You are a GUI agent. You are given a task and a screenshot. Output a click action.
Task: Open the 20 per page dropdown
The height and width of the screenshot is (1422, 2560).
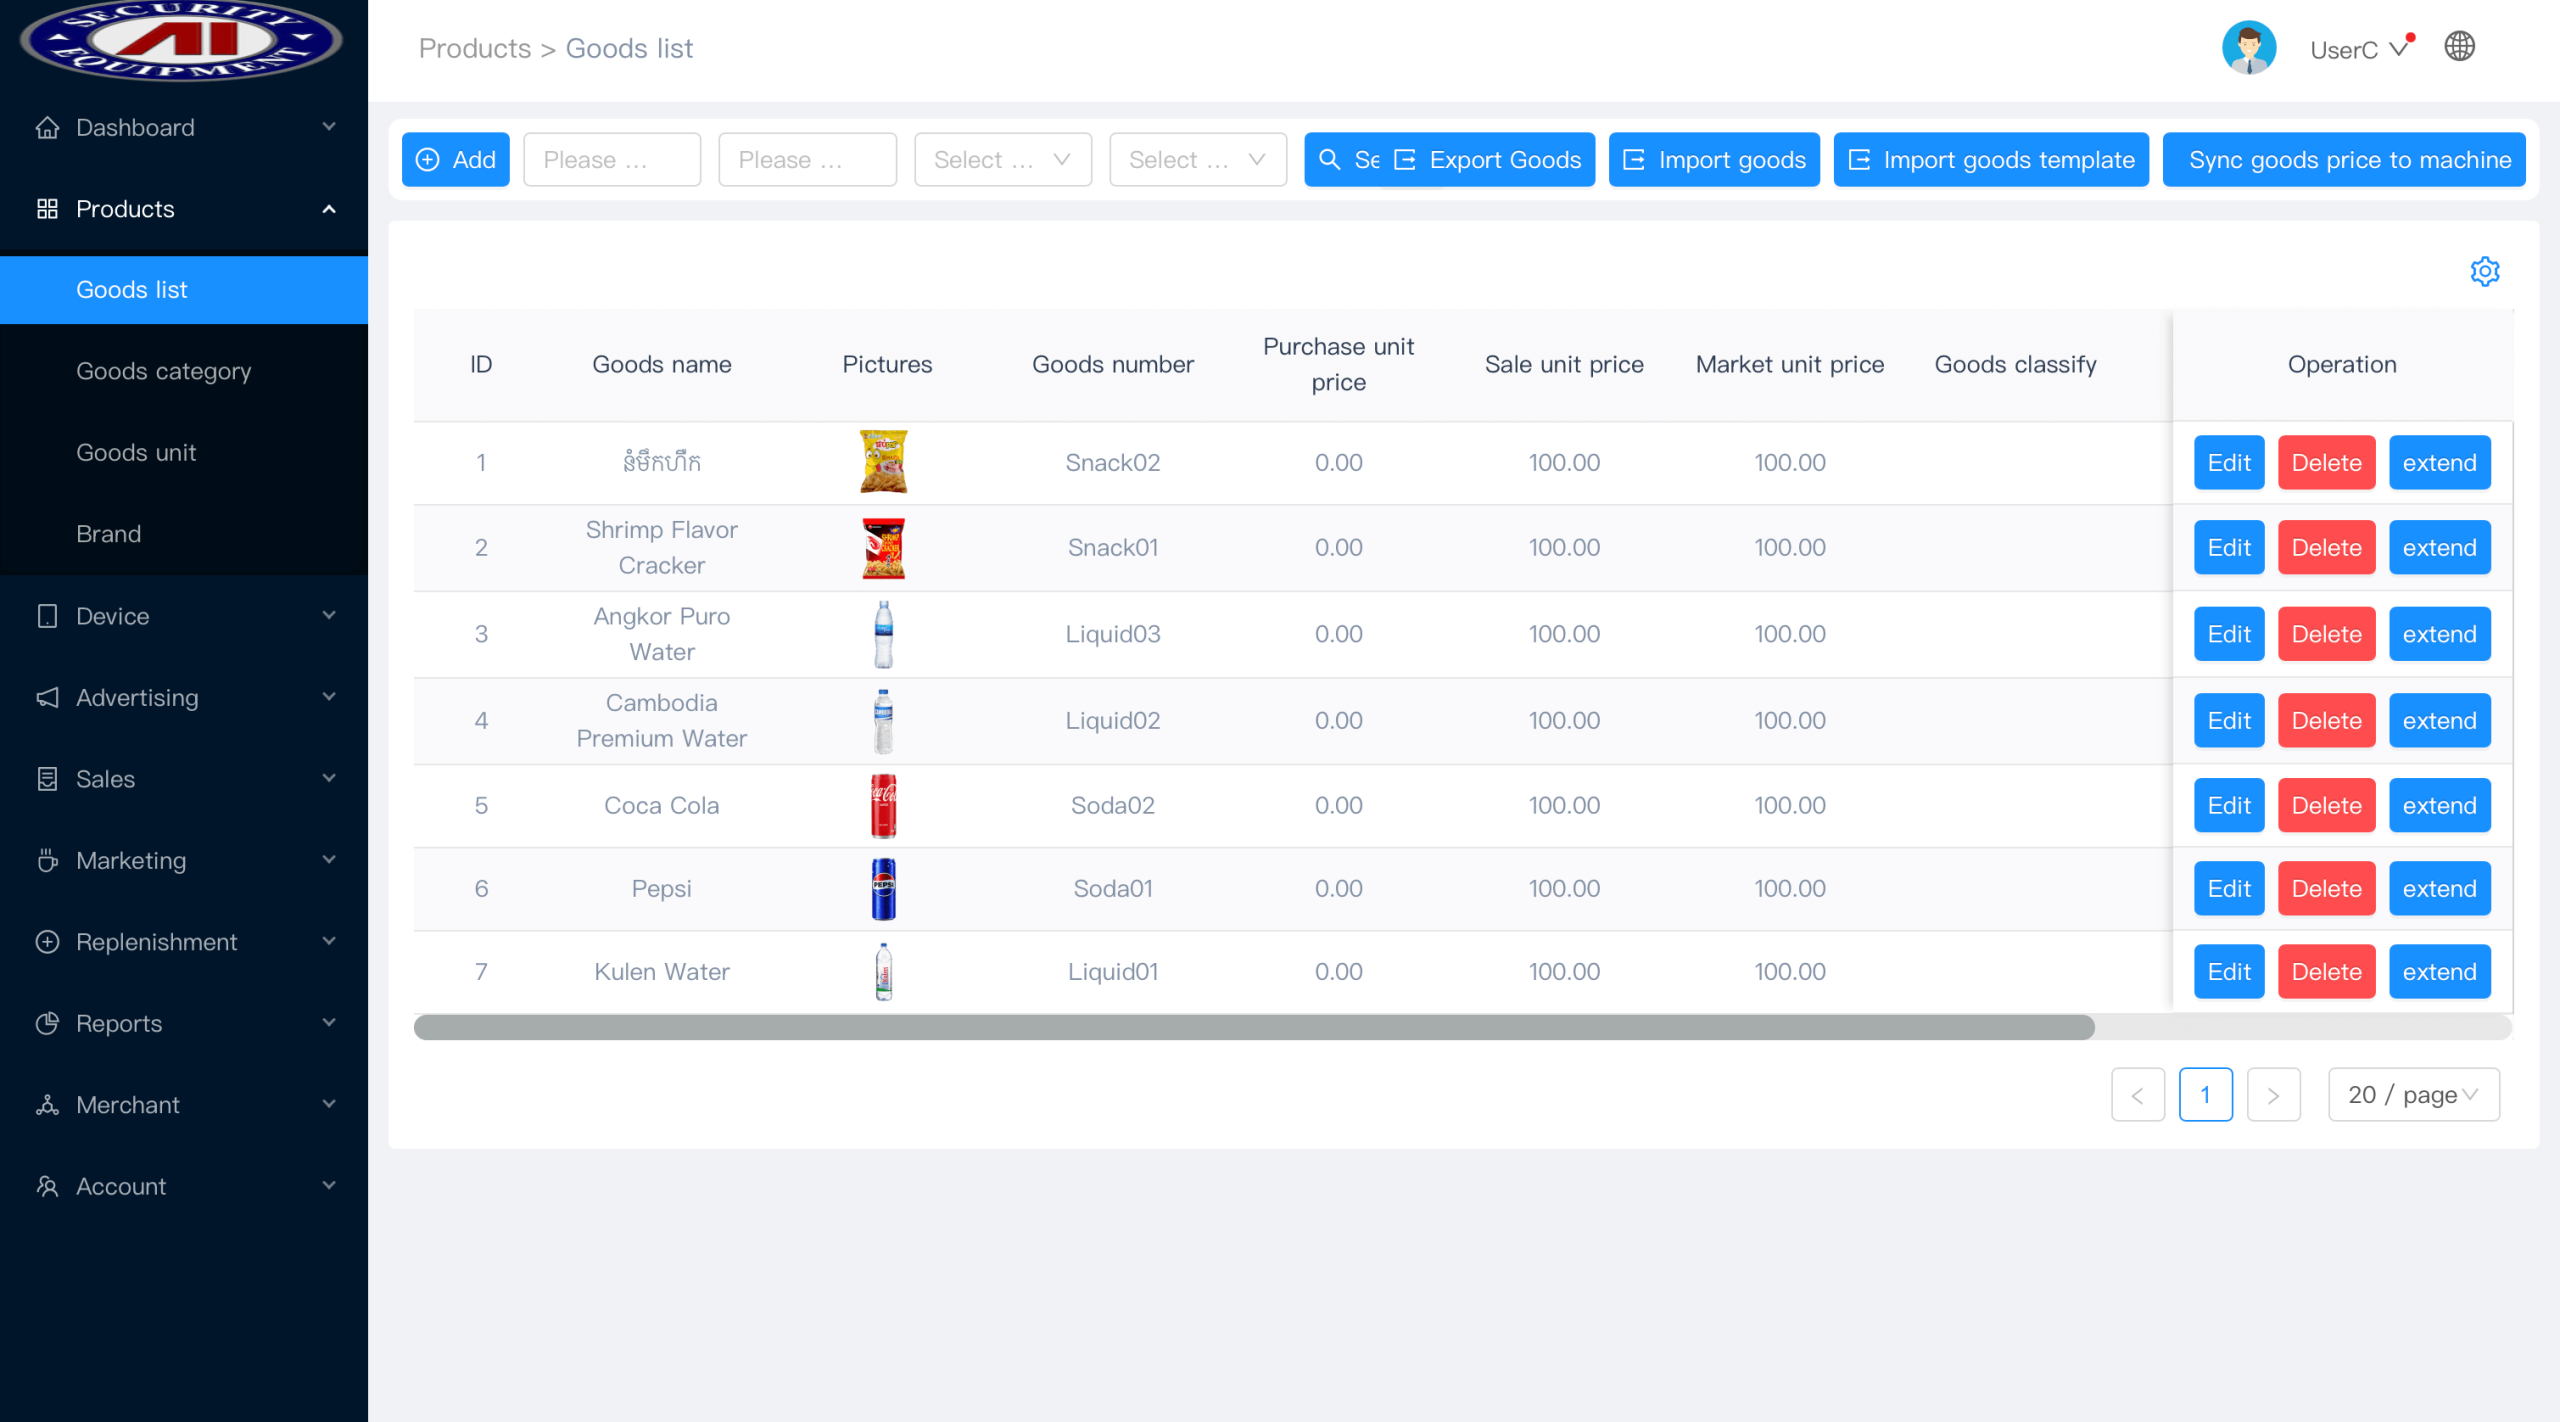[x=2412, y=1094]
